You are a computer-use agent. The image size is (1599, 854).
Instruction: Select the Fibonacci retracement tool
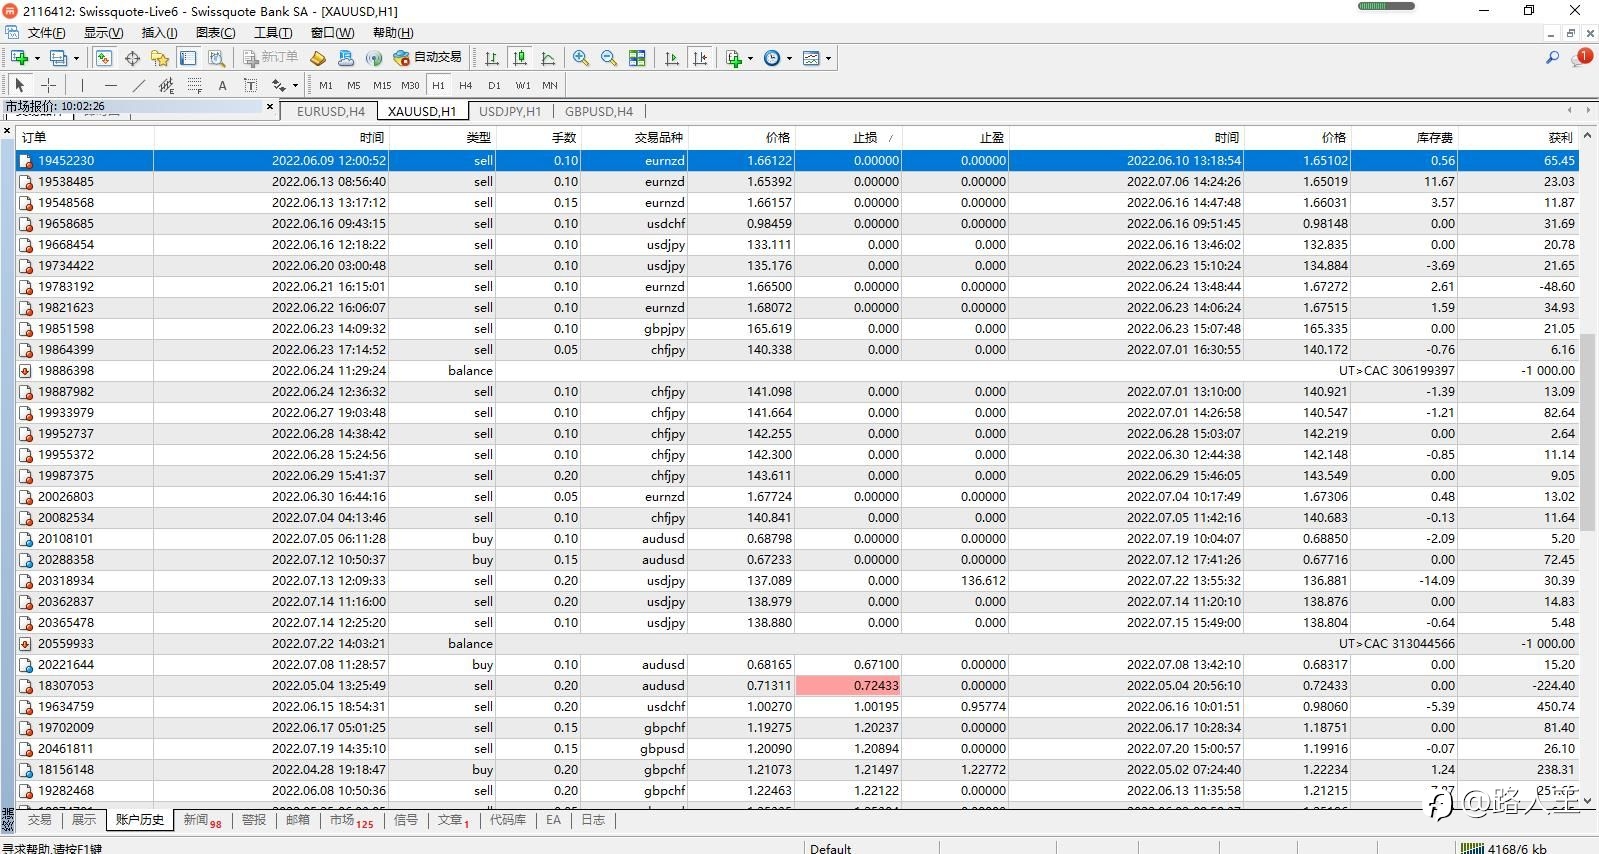[195, 85]
